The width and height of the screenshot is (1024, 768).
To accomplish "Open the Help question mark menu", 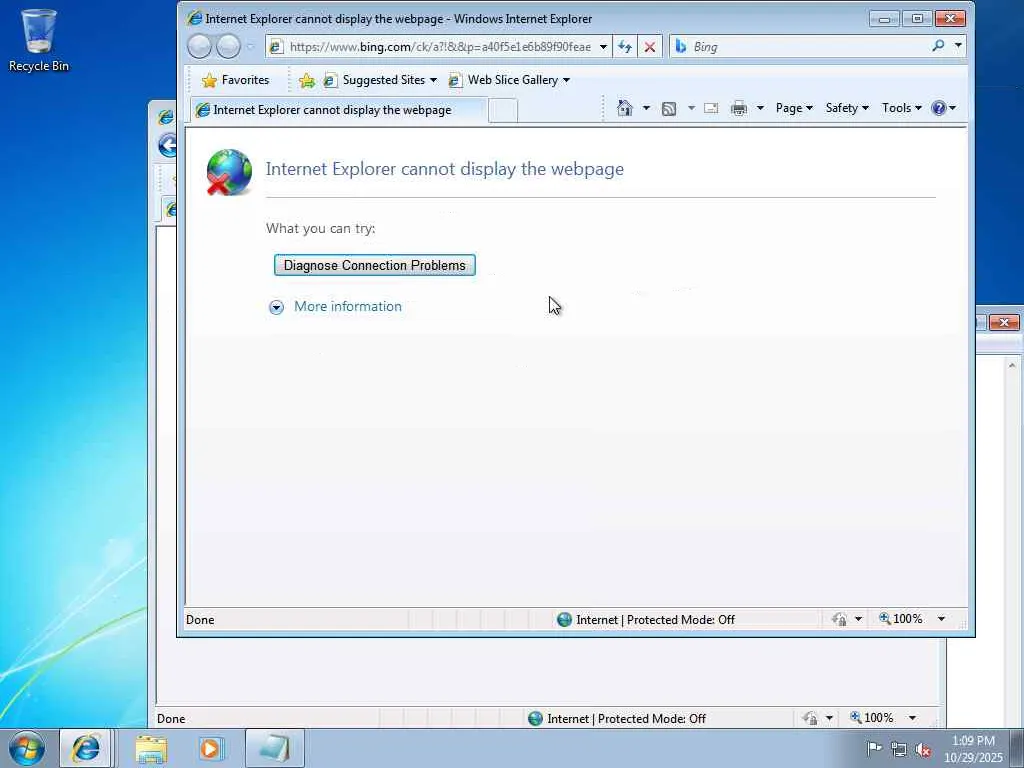I will (943, 108).
